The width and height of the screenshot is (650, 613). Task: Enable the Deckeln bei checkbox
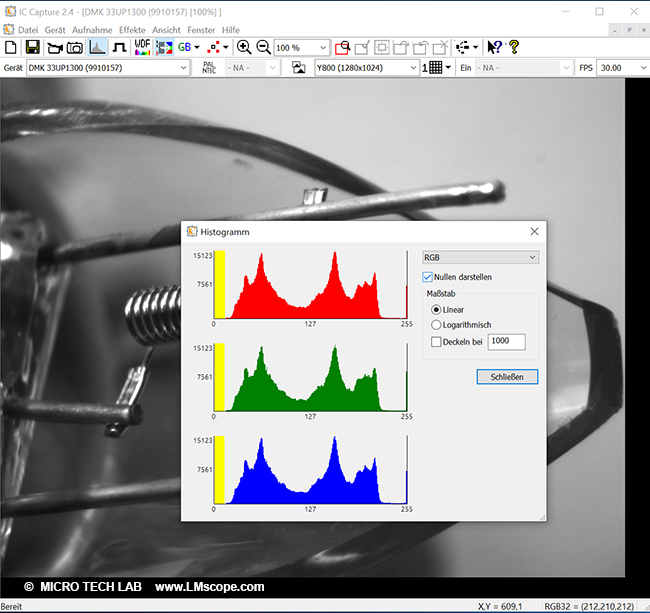pos(436,342)
